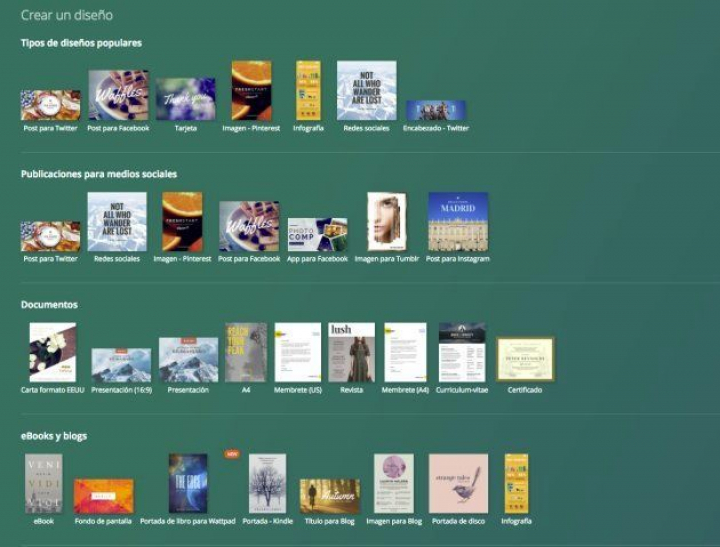Select the Curriculum-vitae document template
This screenshot has height=547, width=720.
461,351
